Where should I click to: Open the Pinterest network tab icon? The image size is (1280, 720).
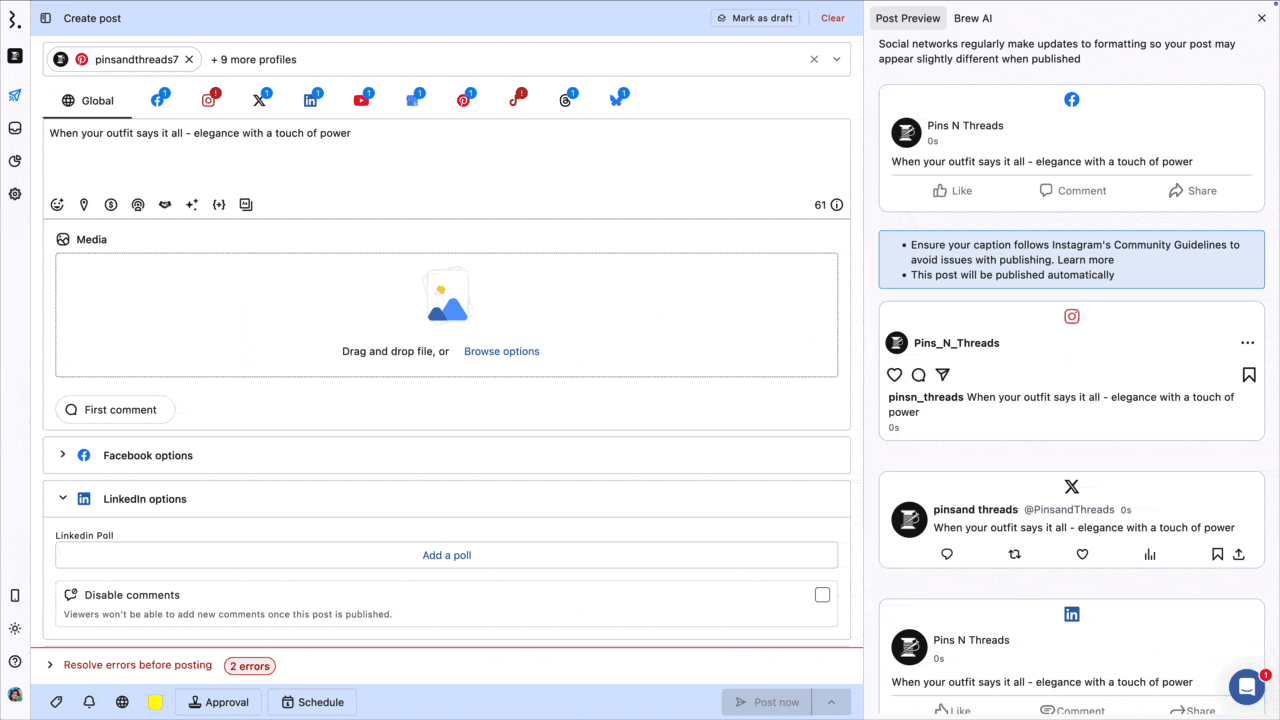pyautogui.click(x=464, y=100)
